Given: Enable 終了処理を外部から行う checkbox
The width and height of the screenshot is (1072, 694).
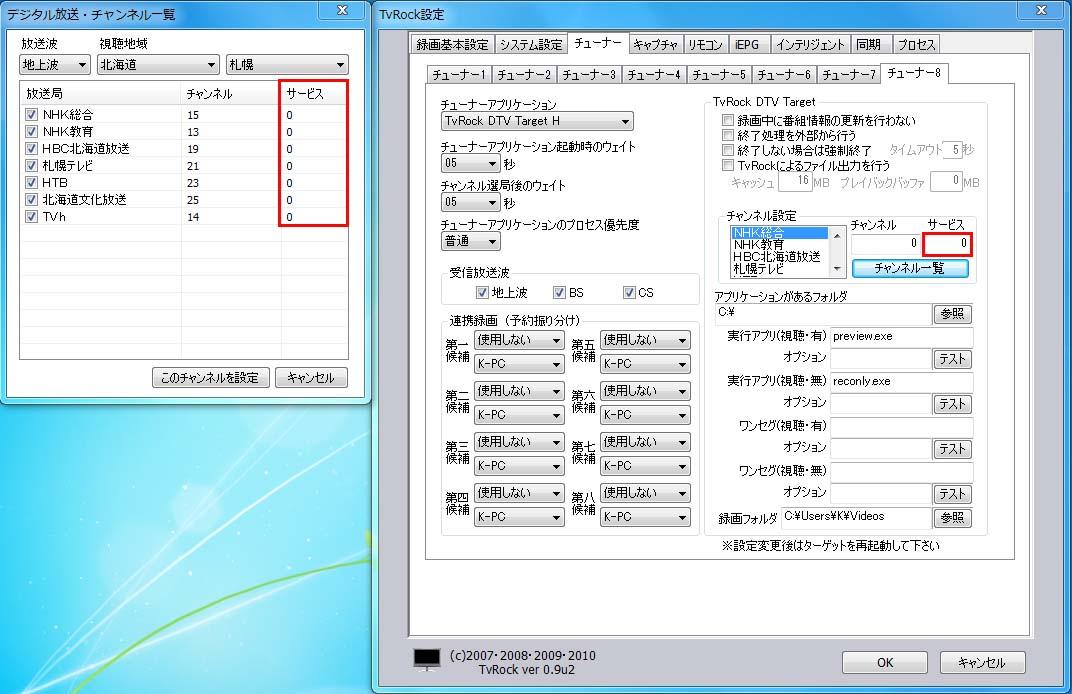Looking at the screenshot, I should 728,135.
